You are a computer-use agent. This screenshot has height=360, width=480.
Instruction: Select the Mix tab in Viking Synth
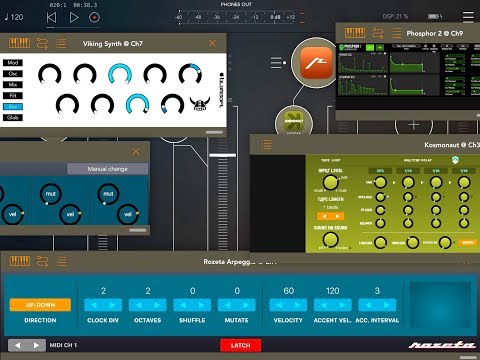pyautogui.click(x=13, y=85)
